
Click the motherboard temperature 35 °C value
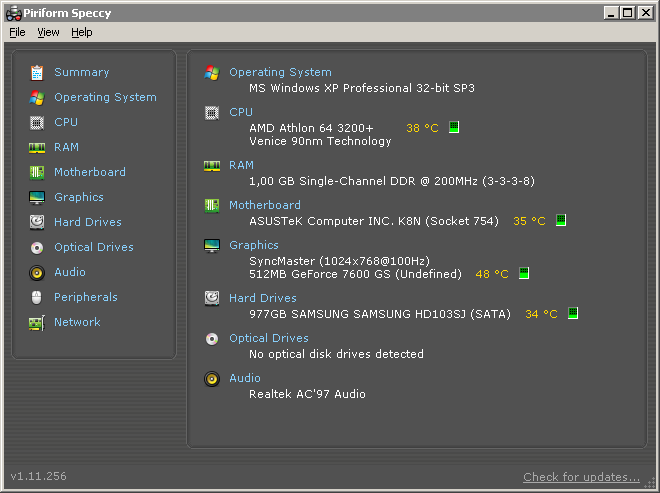tap(529, 221)
